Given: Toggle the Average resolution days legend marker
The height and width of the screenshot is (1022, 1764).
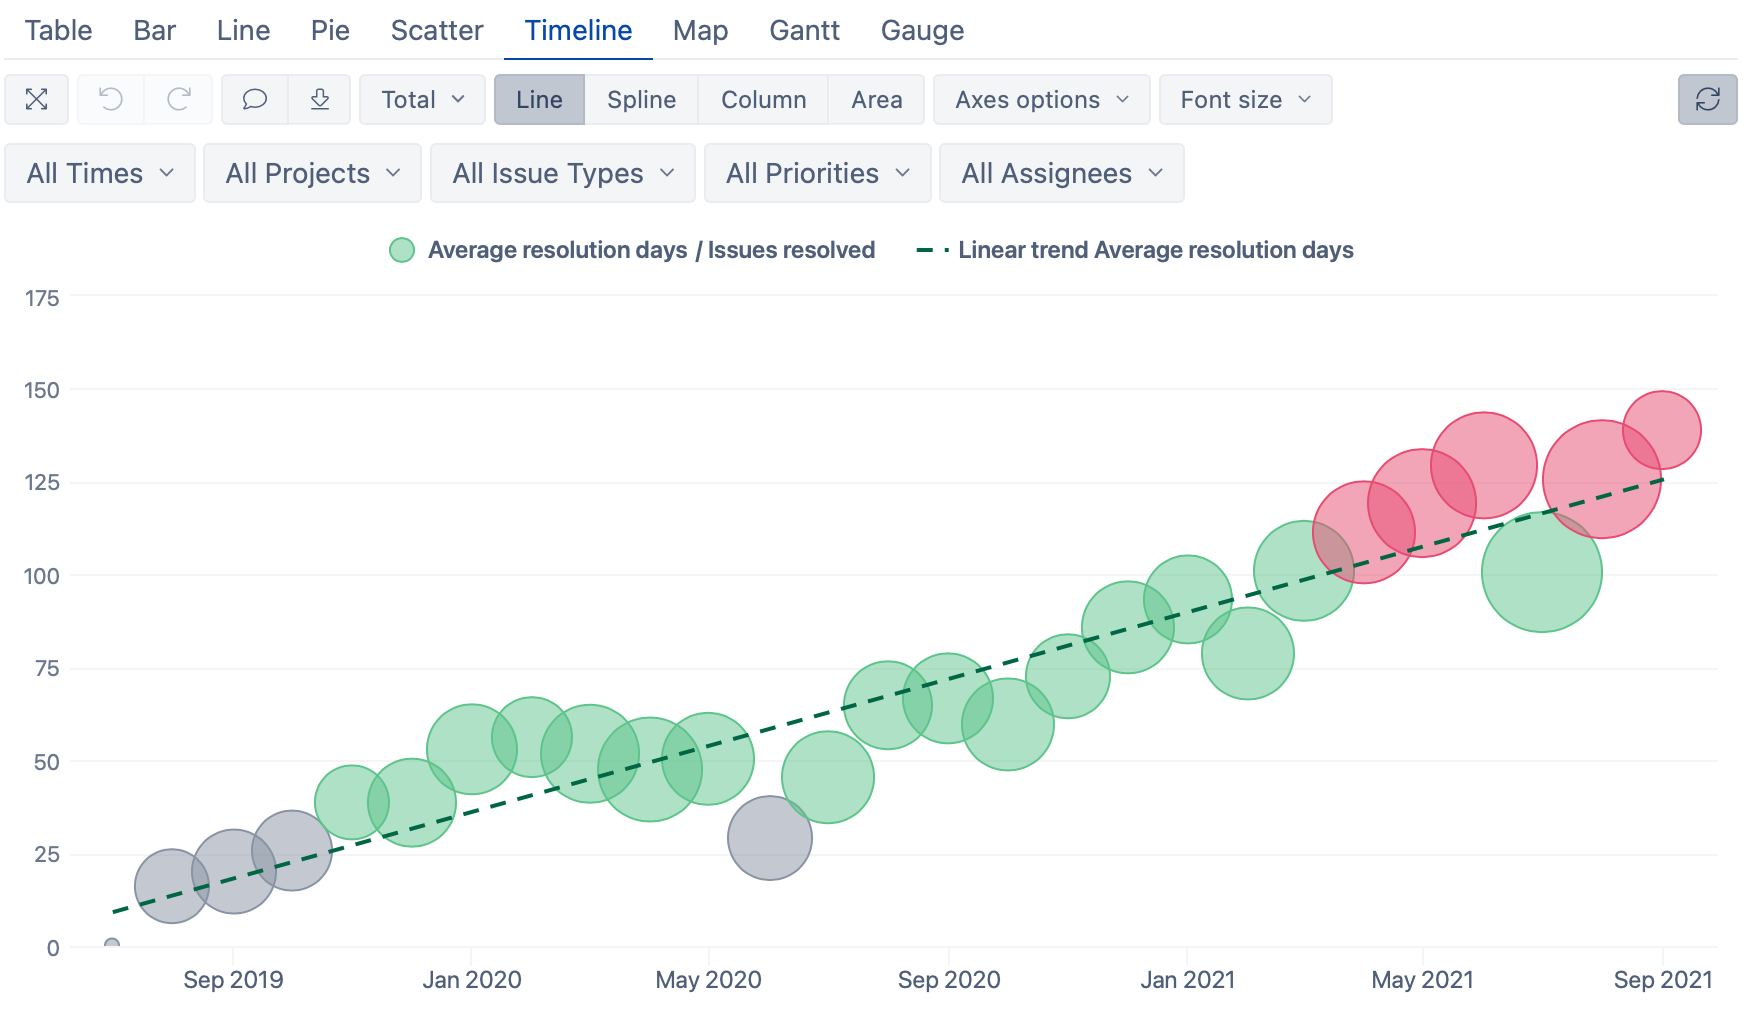Looking at the screenshot, I should click(x=402, y=250).
